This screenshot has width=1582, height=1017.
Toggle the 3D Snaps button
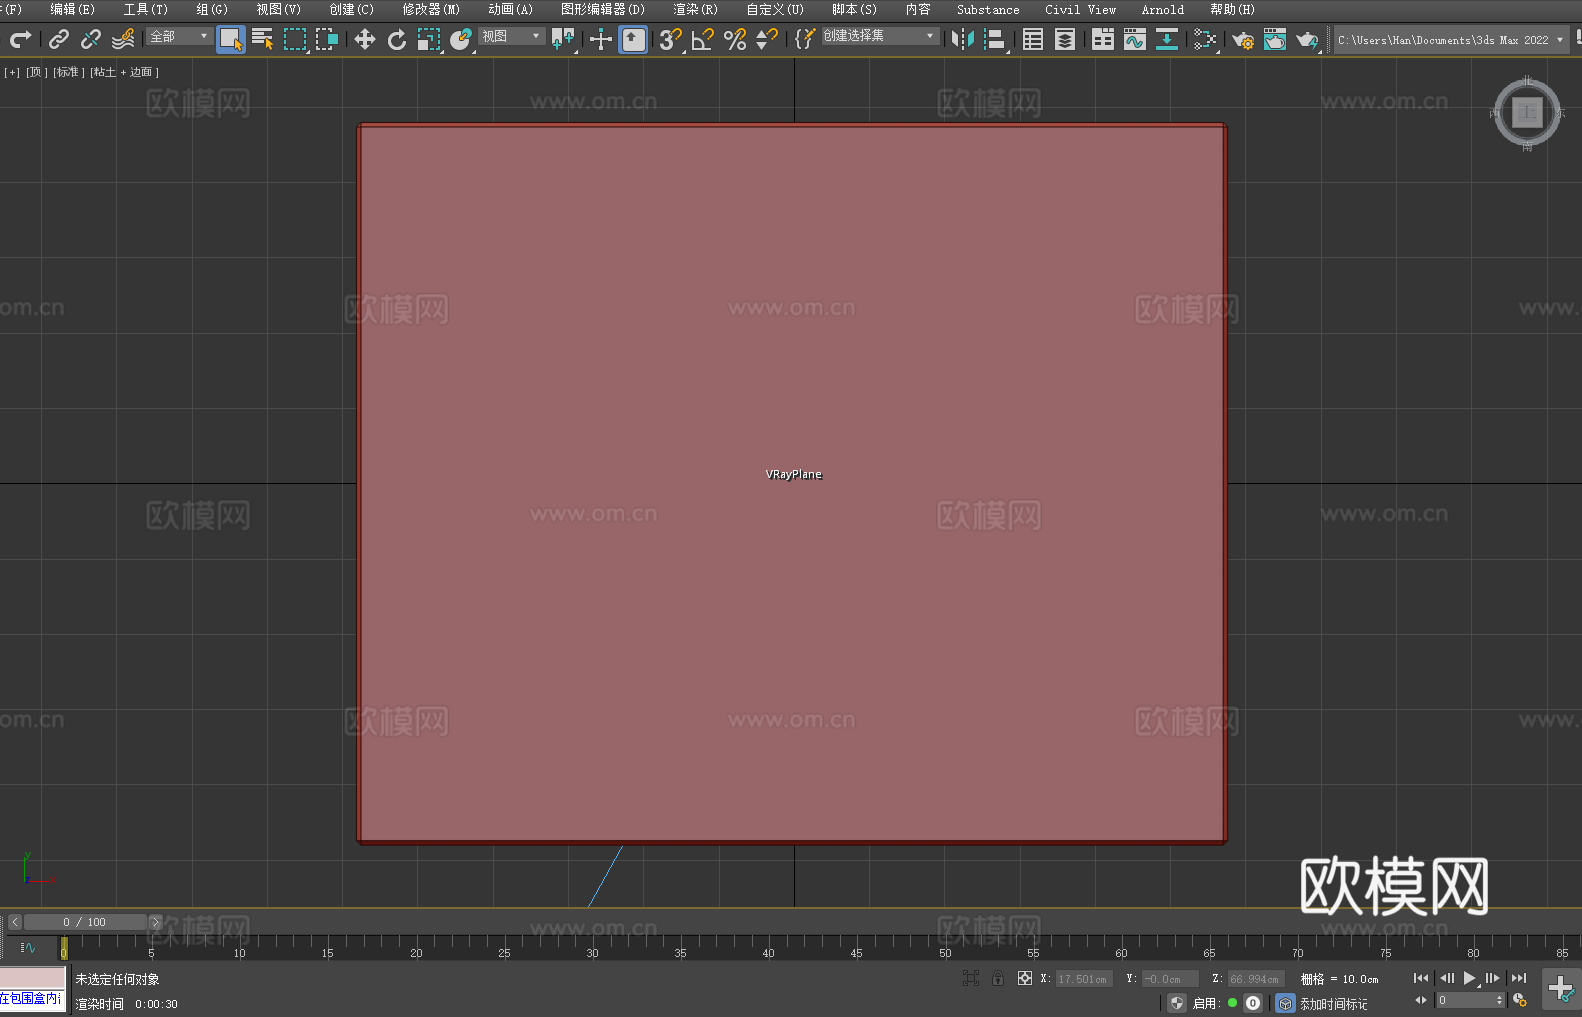671,39
